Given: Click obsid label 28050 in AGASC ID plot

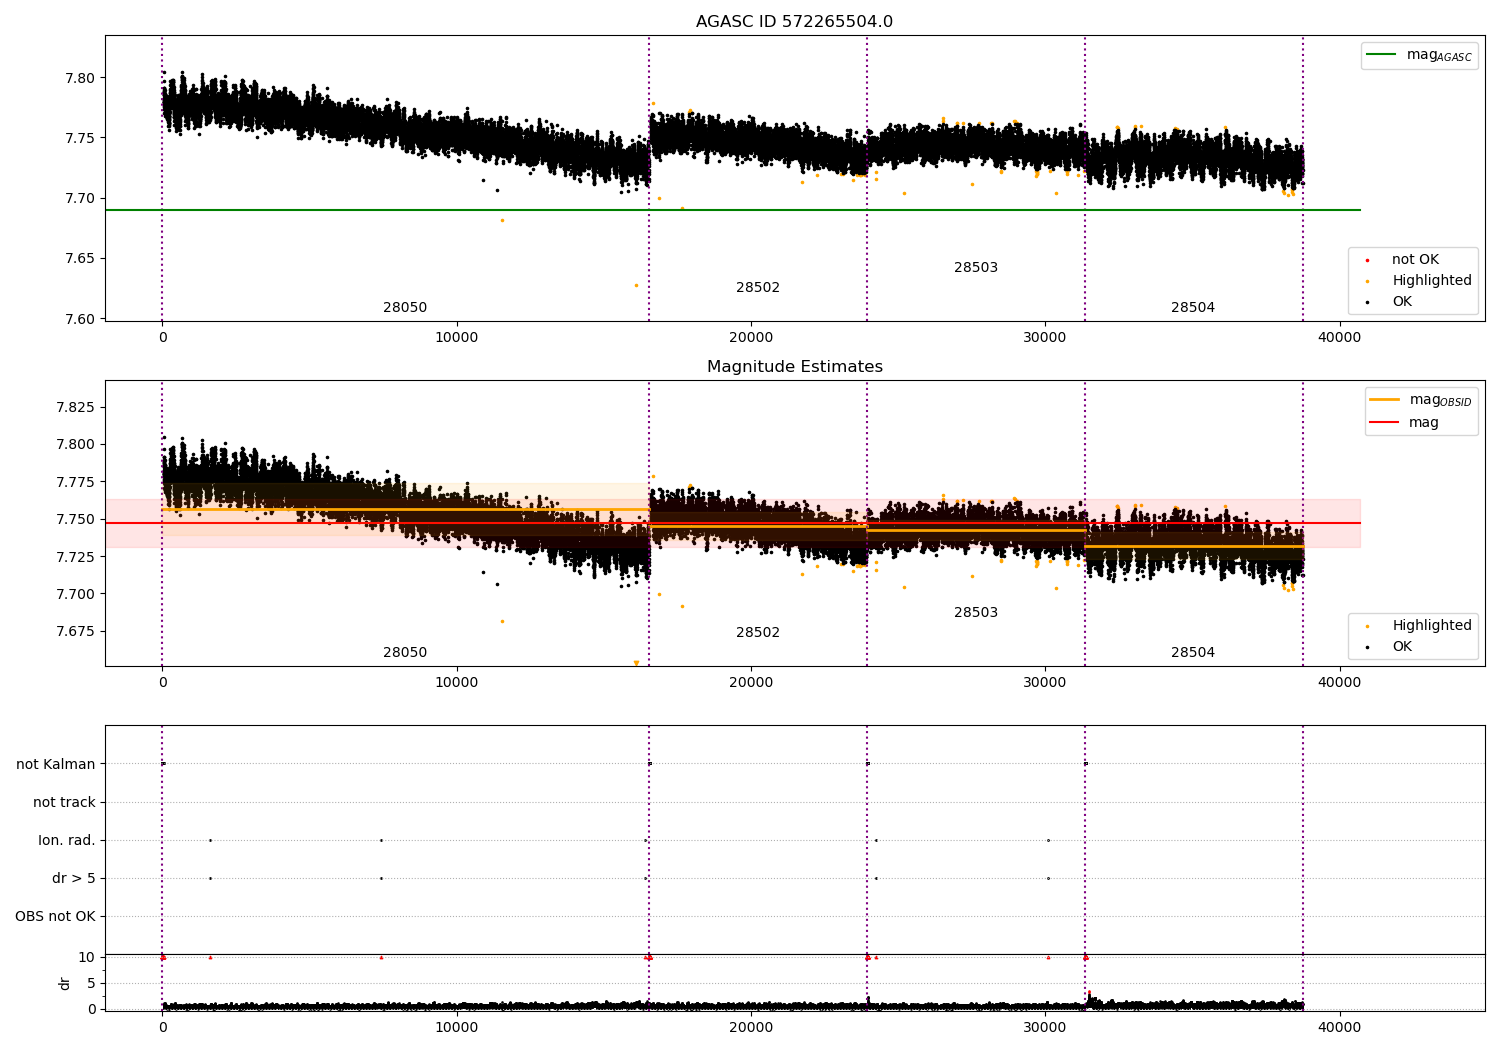Looking at the screenshot, I should [x=405, y=308].
